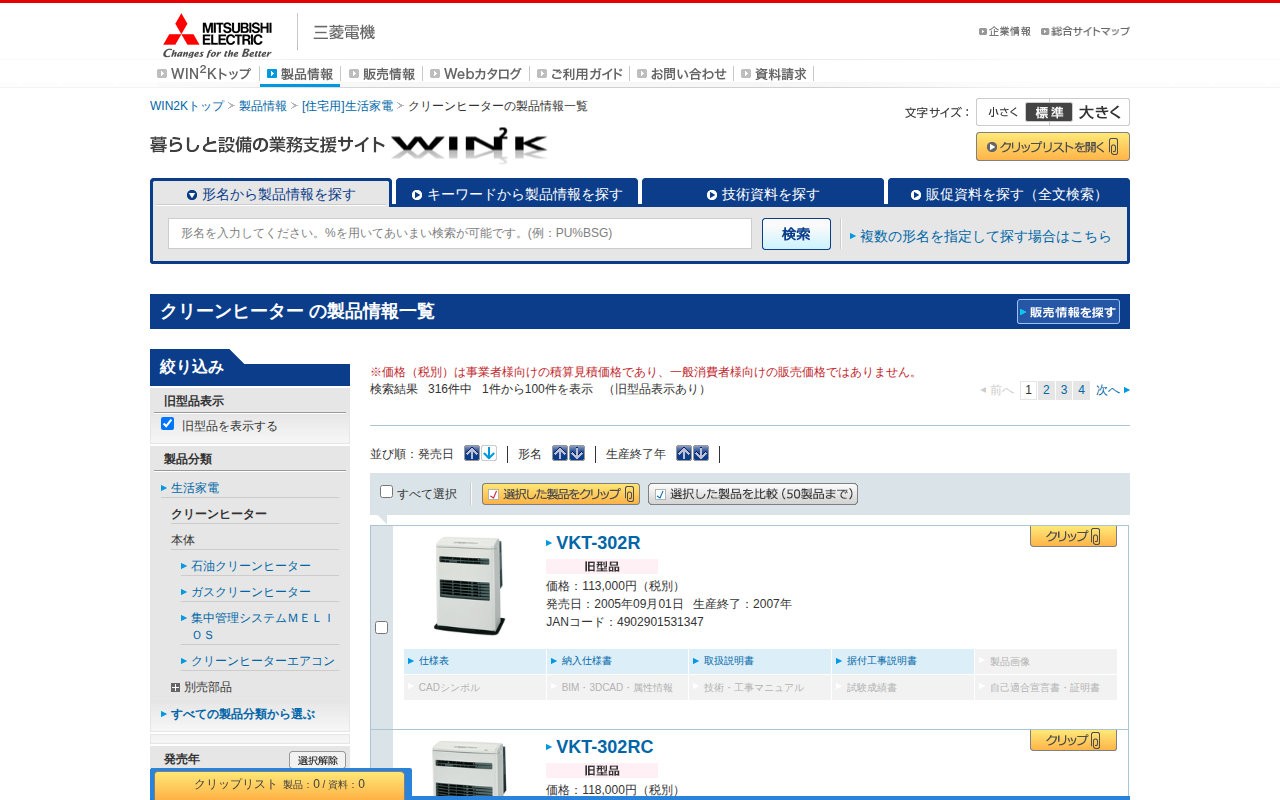1280x800 pixels.
Task: Open the clip list button
Action: (1053, 147)
